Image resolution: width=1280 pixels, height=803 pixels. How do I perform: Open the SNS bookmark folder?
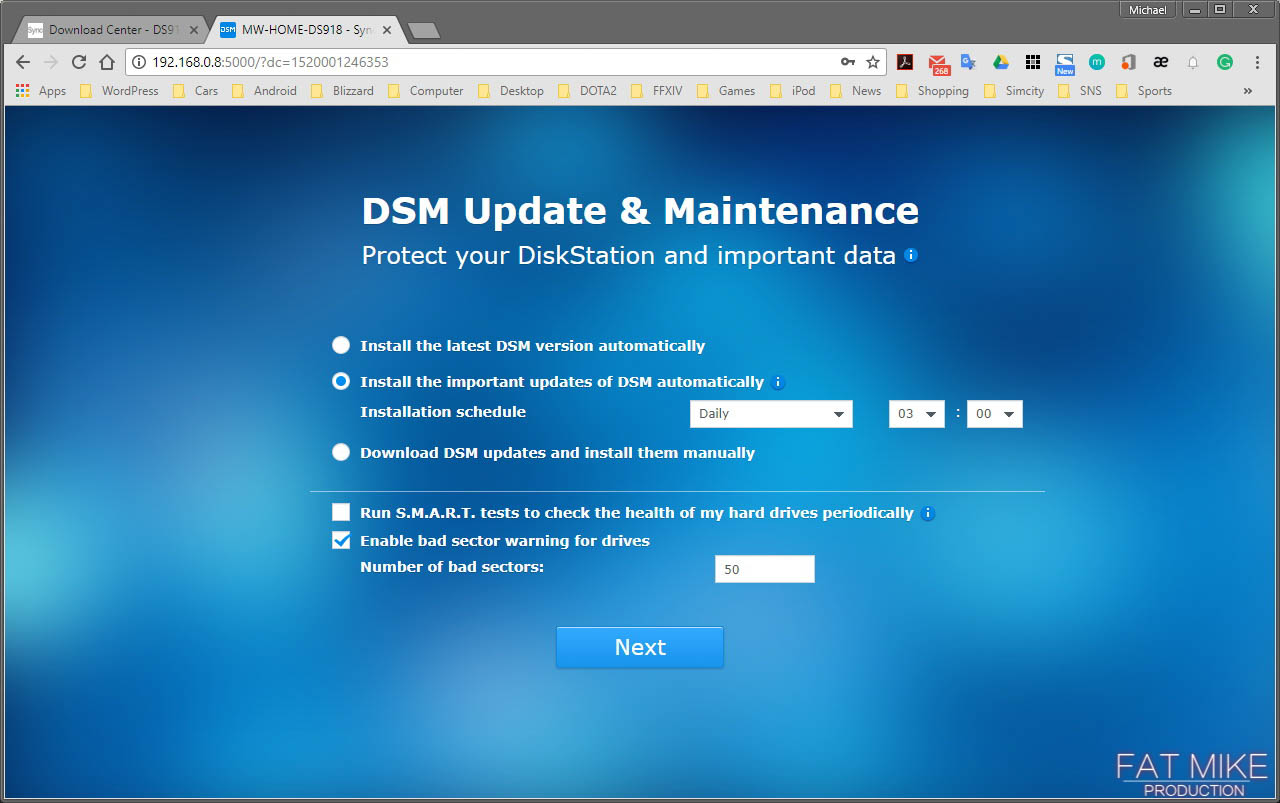click(x=1080, y=90)
